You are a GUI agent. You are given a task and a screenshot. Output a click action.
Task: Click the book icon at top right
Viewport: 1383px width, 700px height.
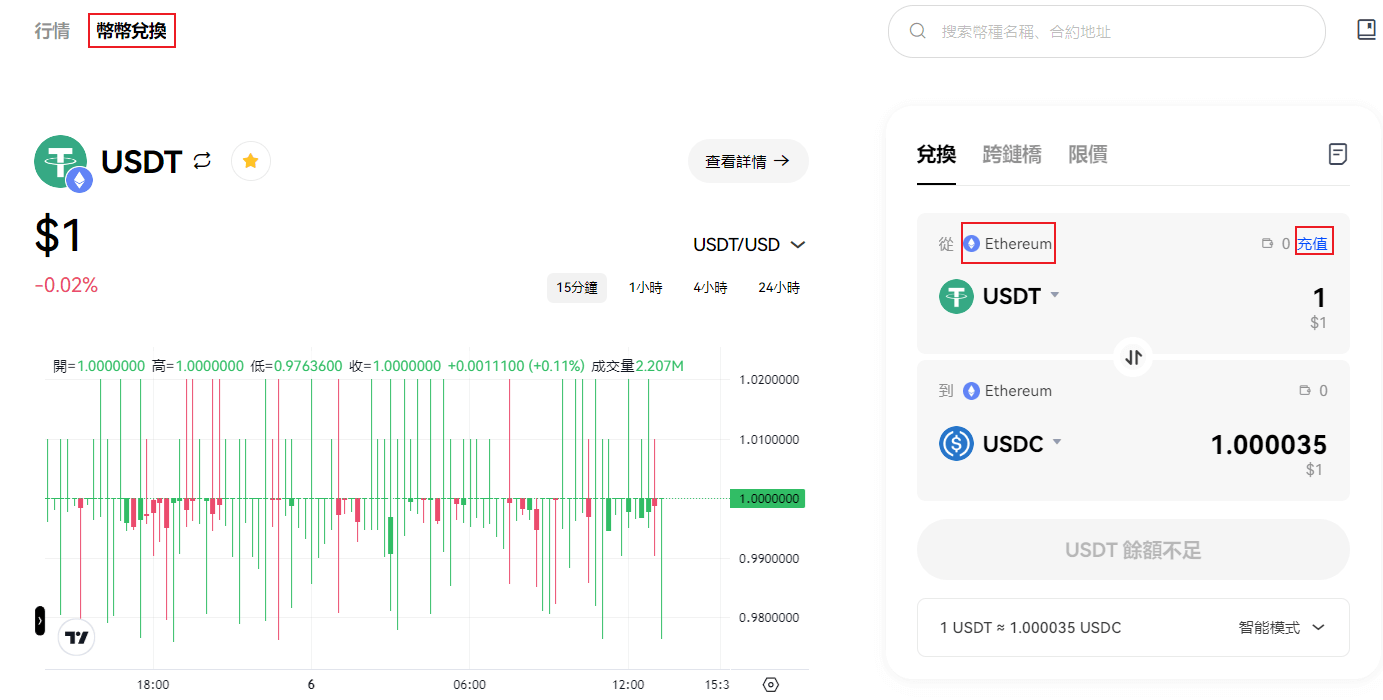coord(1366,30)
